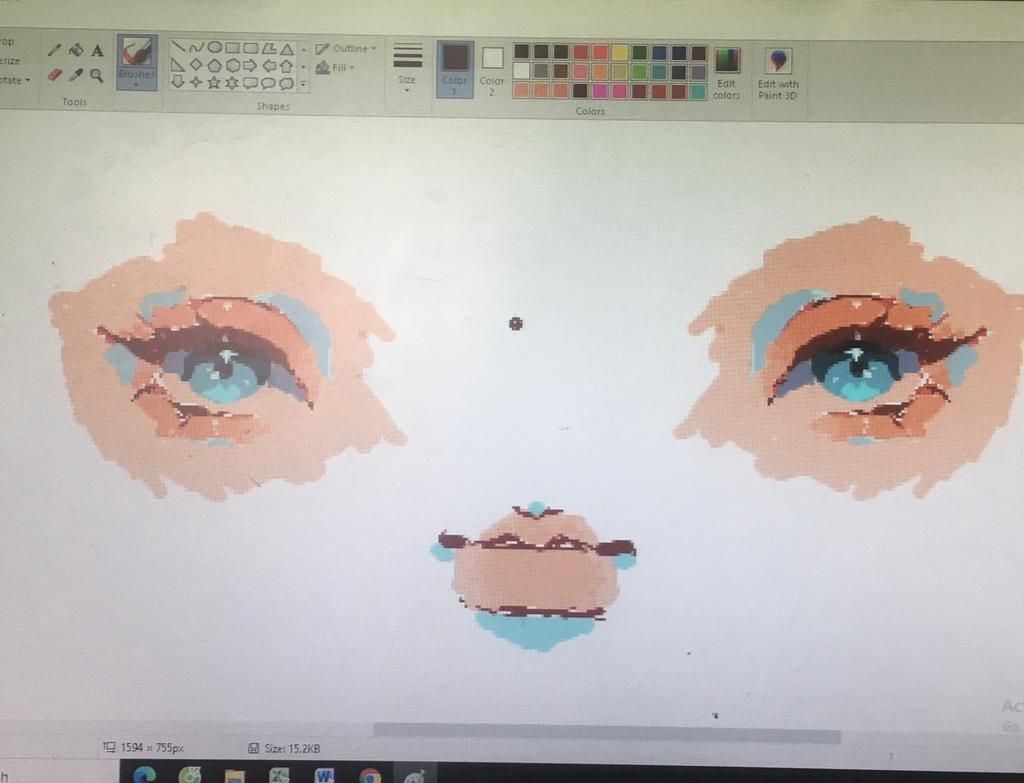Pick the Cloud callout shape
This screenshot has width=1024, height=783.
tap(286, 84)
